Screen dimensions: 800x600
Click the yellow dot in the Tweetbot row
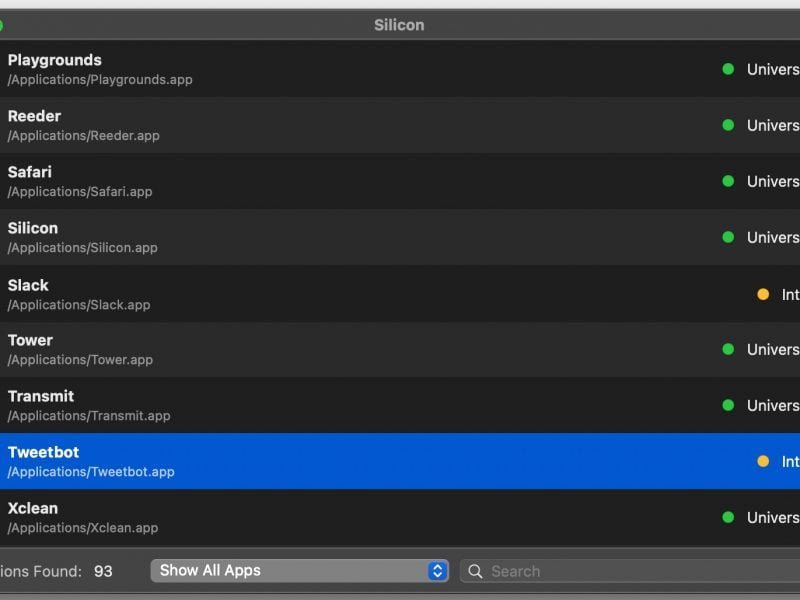(763, 461)
